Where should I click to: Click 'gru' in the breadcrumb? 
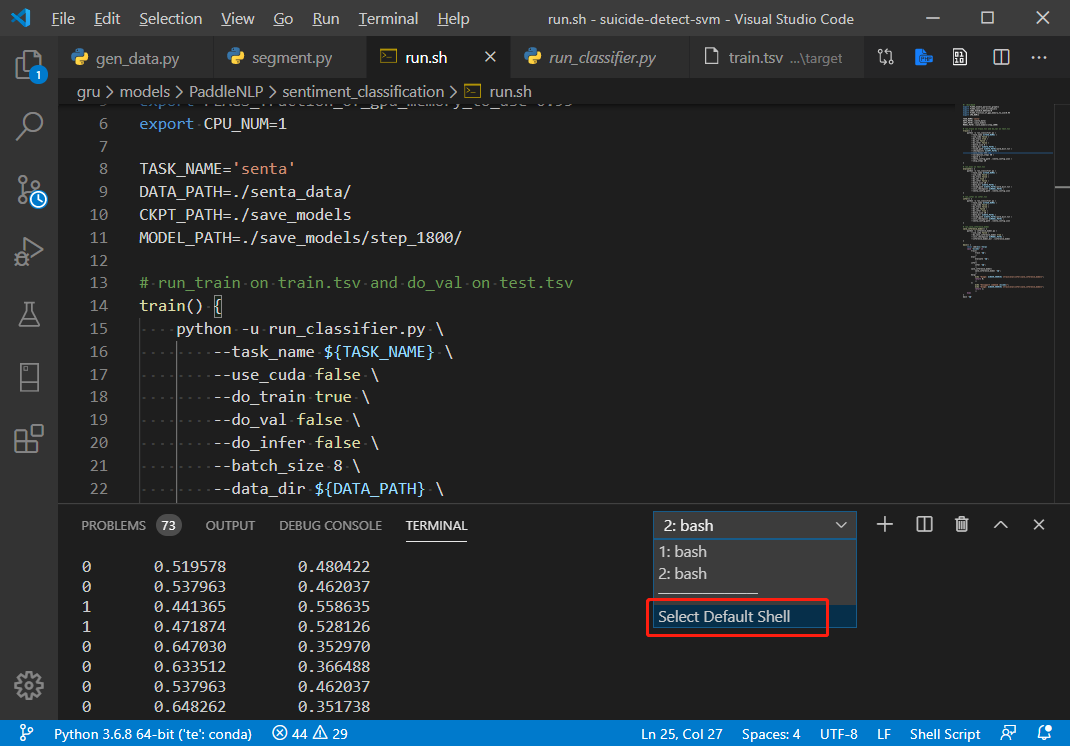(88, 91)
